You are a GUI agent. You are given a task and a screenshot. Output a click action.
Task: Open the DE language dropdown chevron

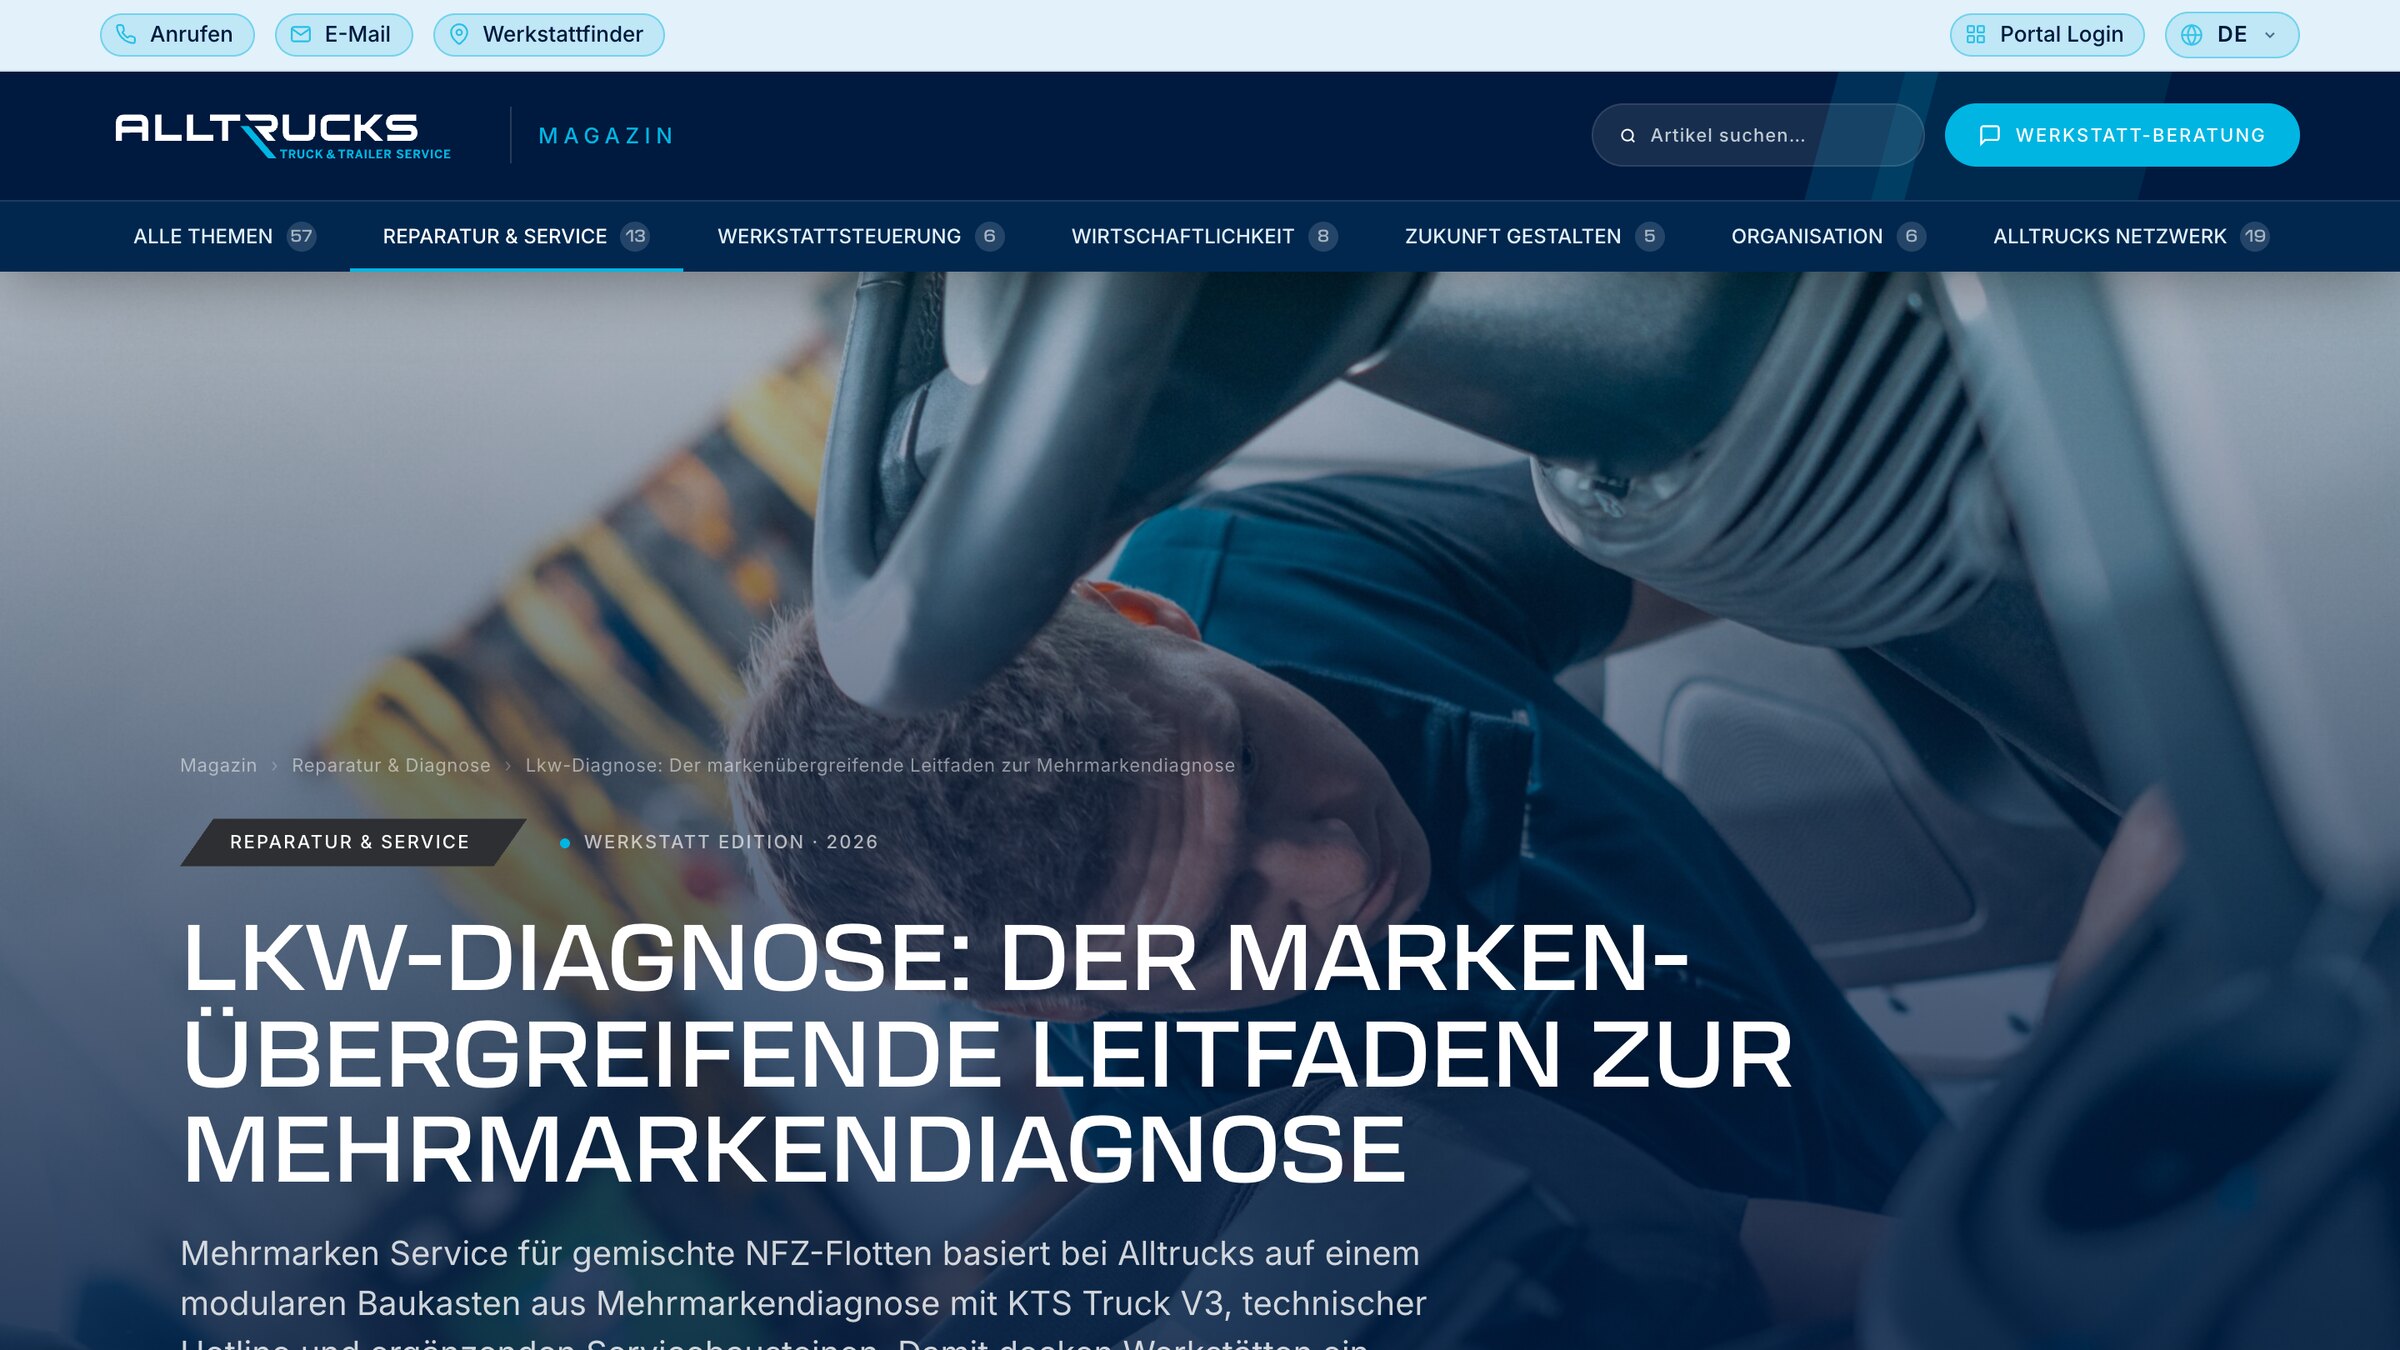click(2270, 35)
